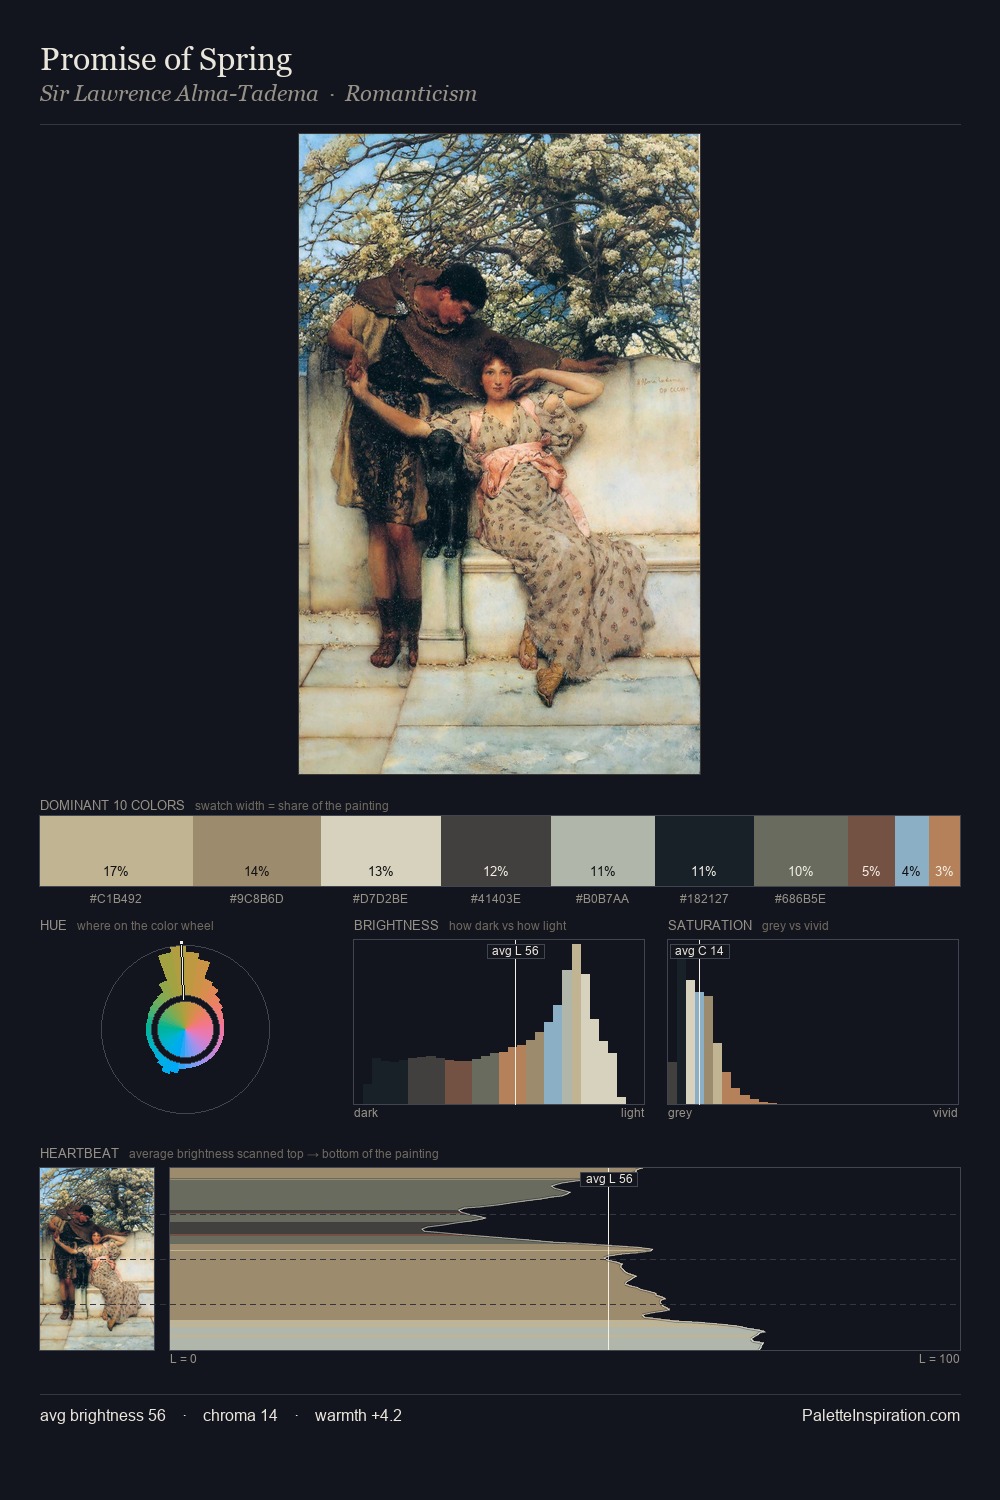Click the 'HEARTBEAT' section heading

(79, 1153)
